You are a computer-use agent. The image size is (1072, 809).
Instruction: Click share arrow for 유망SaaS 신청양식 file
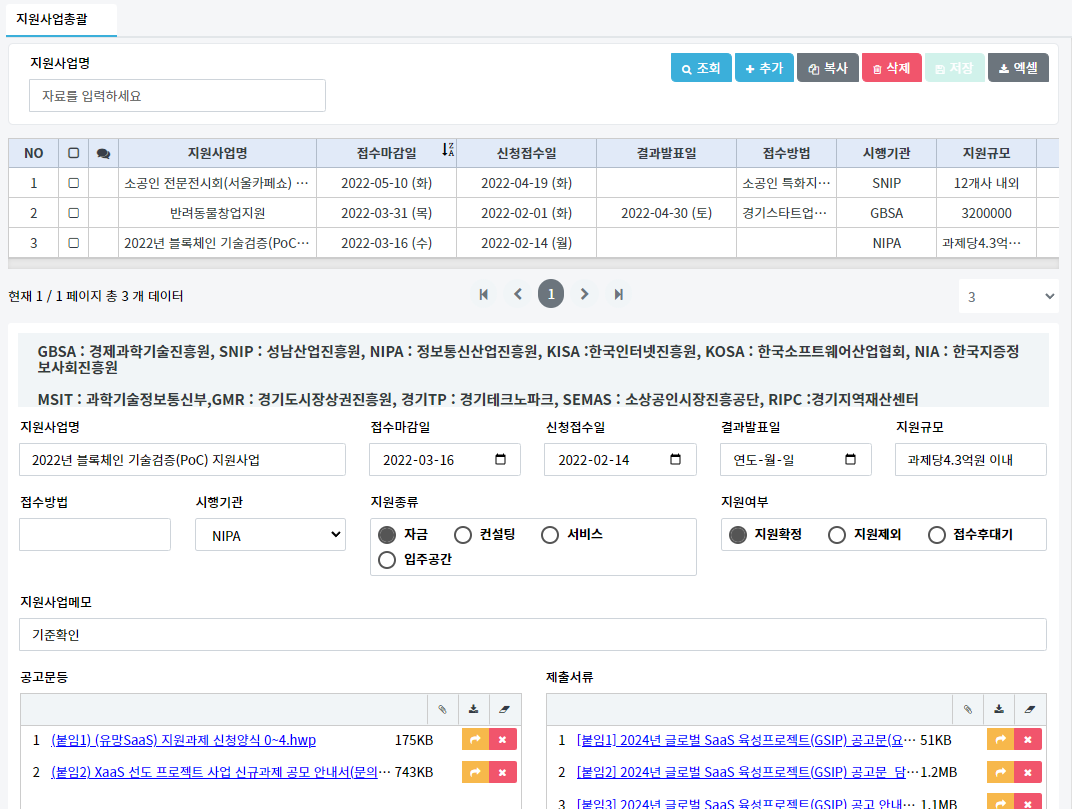click(x=475, y=739)
